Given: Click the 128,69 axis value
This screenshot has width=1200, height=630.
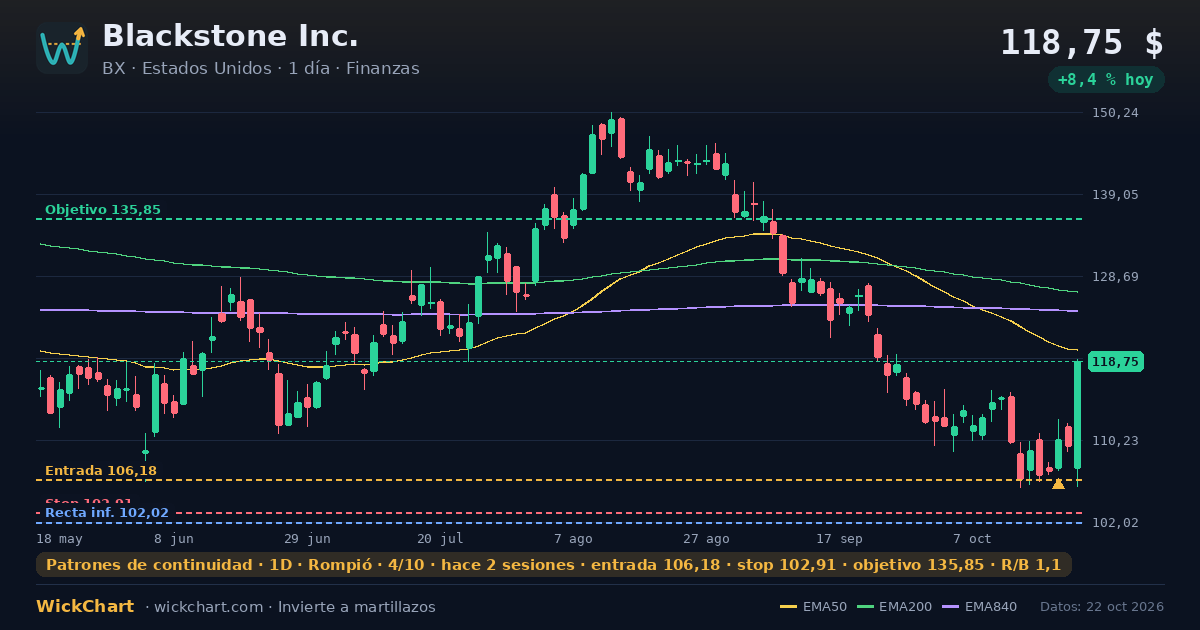Looking at the screenshot, I should [1116, 277].
